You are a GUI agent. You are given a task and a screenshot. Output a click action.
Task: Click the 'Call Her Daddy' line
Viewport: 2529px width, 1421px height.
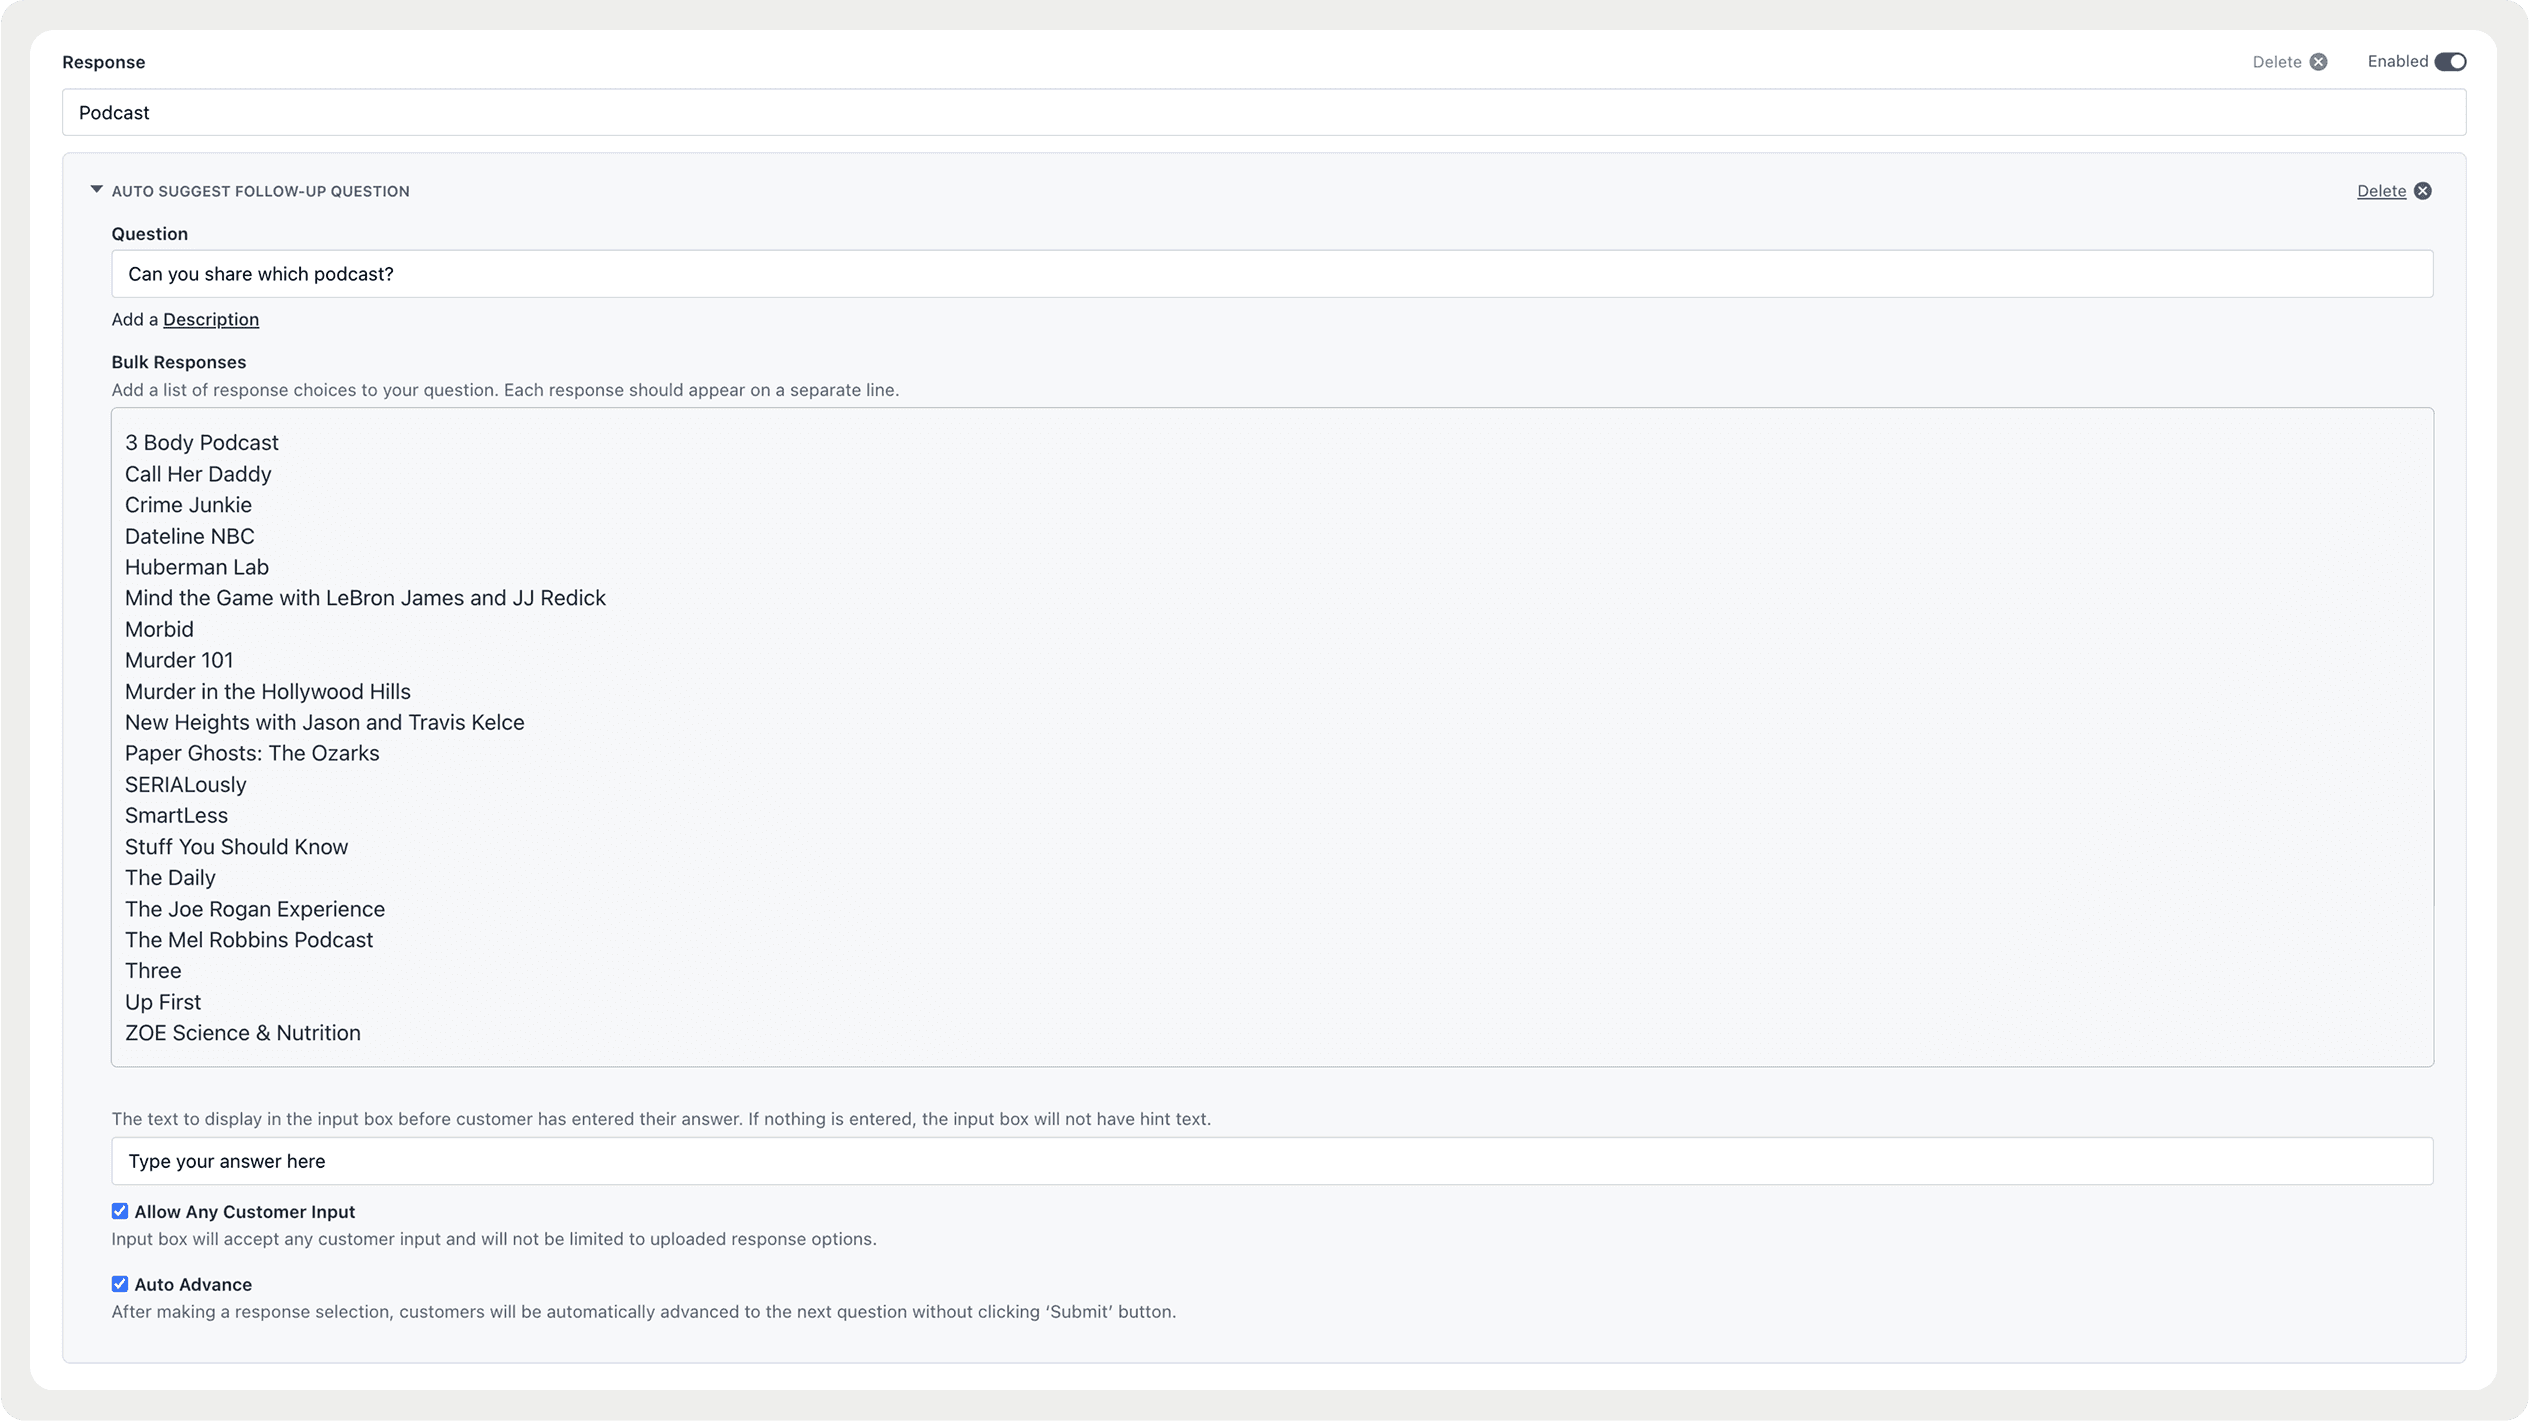198,474
